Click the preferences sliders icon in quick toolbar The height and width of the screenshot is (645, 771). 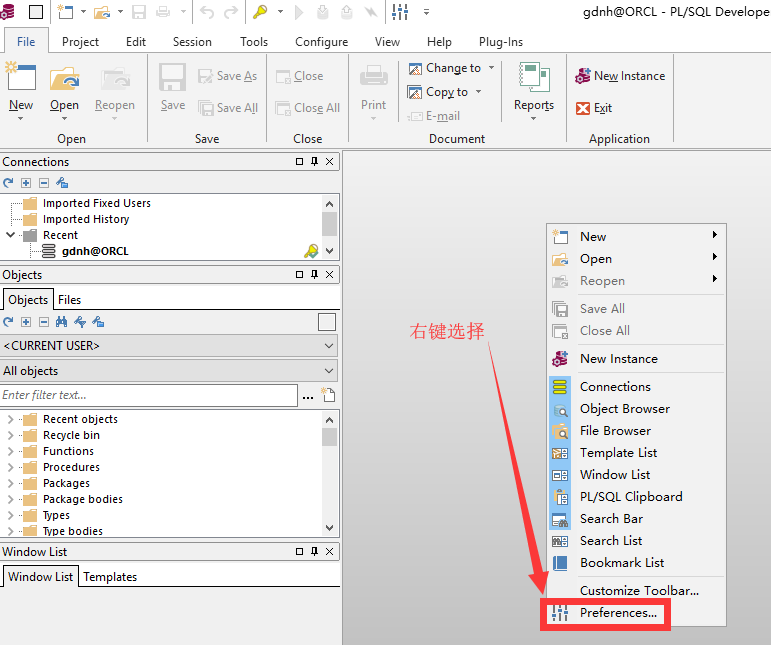click(400, 11)
